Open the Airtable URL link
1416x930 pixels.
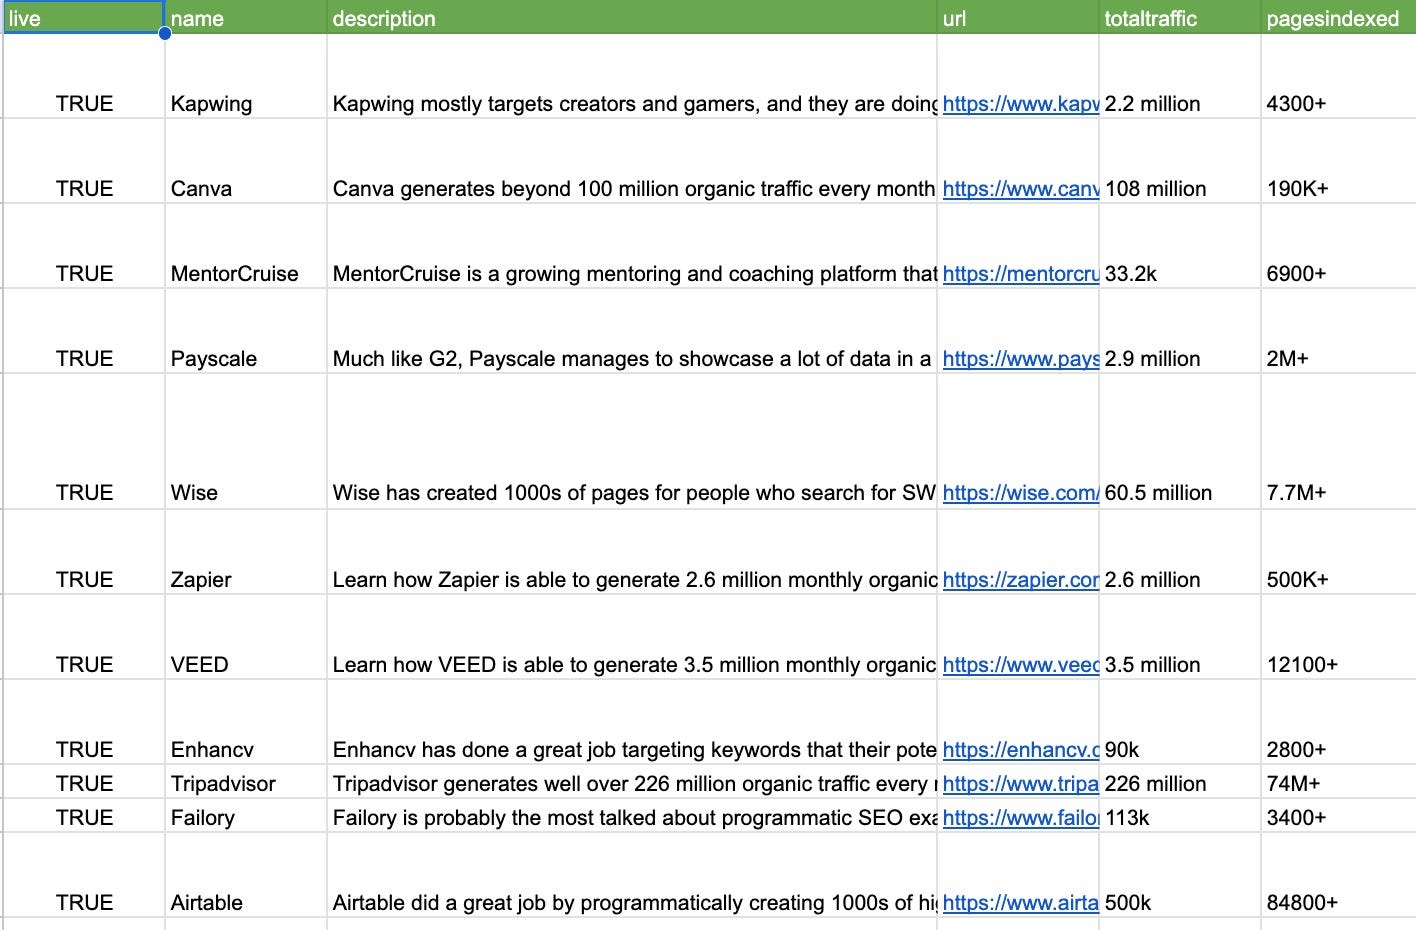(x=1021, y=902)
